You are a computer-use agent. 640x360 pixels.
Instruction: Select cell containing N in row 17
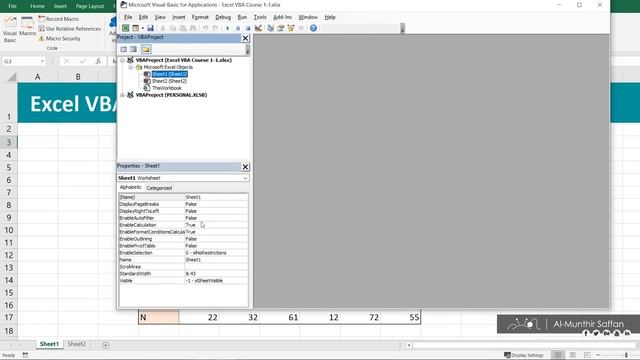158,317
